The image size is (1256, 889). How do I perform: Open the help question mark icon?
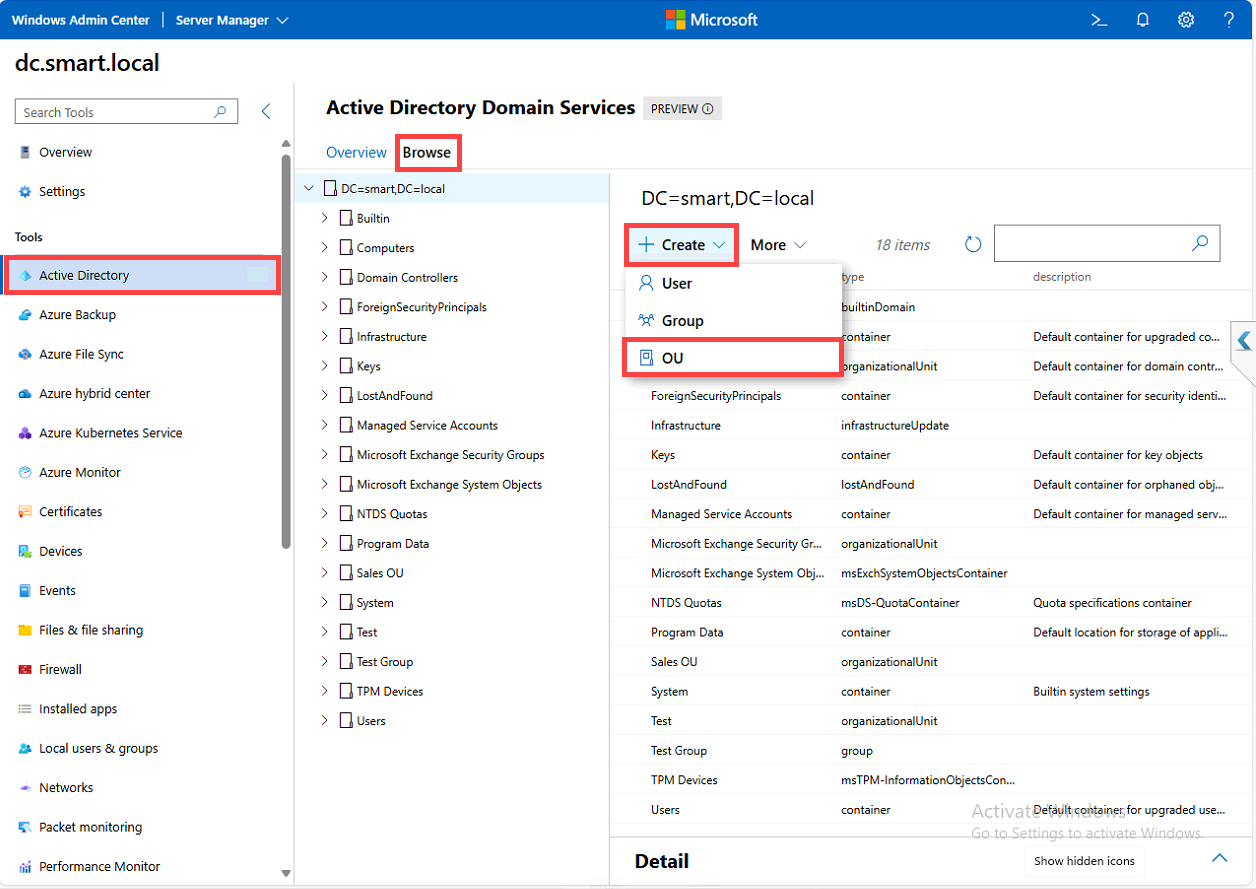pos(1229,20)
